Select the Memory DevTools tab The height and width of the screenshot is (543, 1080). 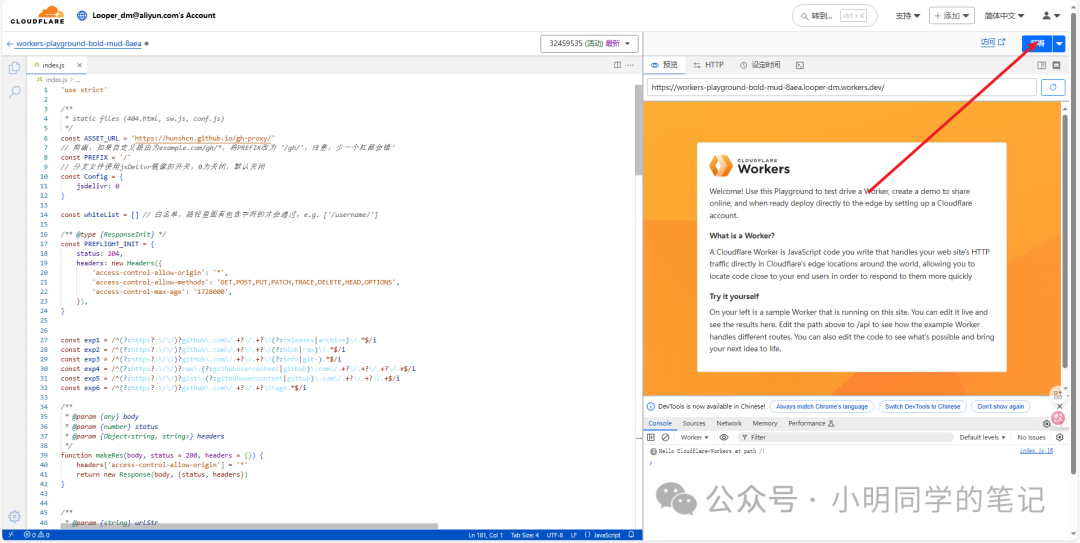pos(765,424)
